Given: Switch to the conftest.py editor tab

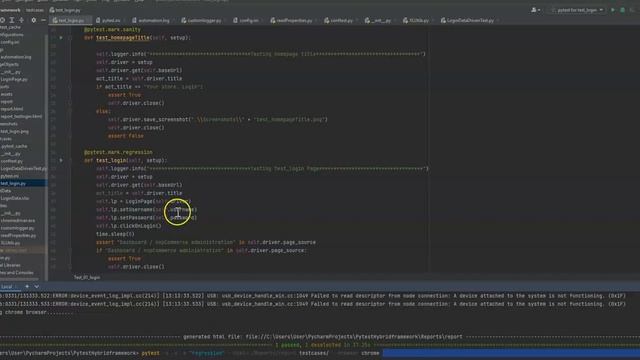Looking at the screenshot, I should 340,20.
